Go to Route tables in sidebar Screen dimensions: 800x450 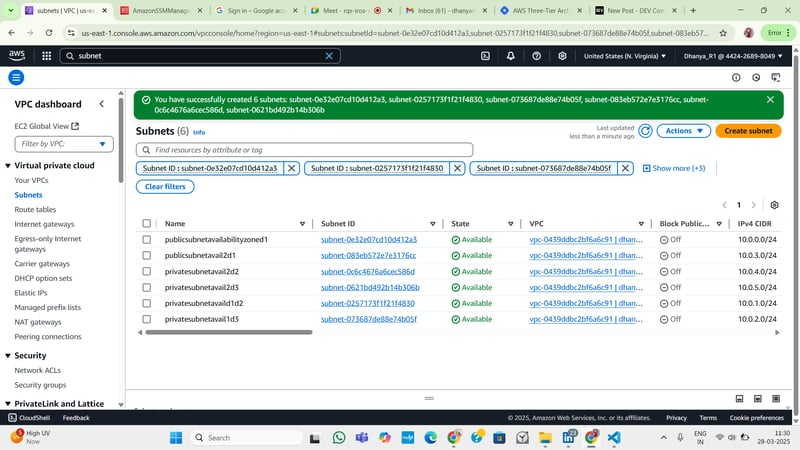click(x=35, y=210)
